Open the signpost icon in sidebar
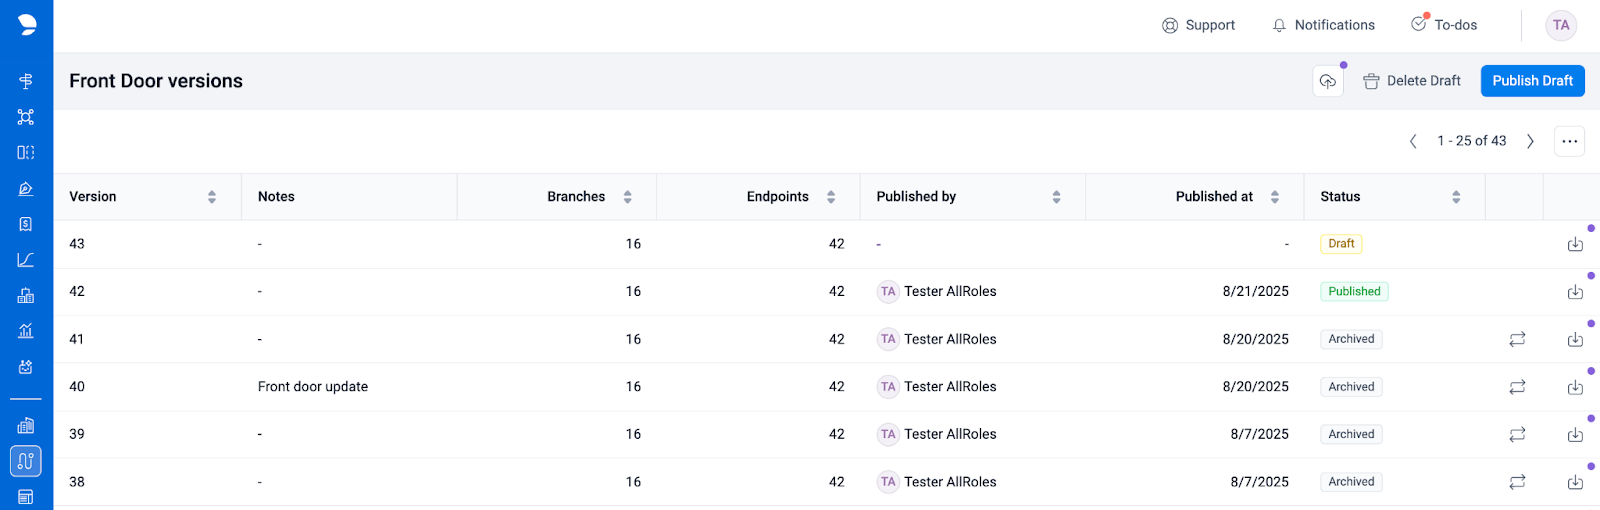Viewport: 1600px width, 510px height. coord(26,81)
